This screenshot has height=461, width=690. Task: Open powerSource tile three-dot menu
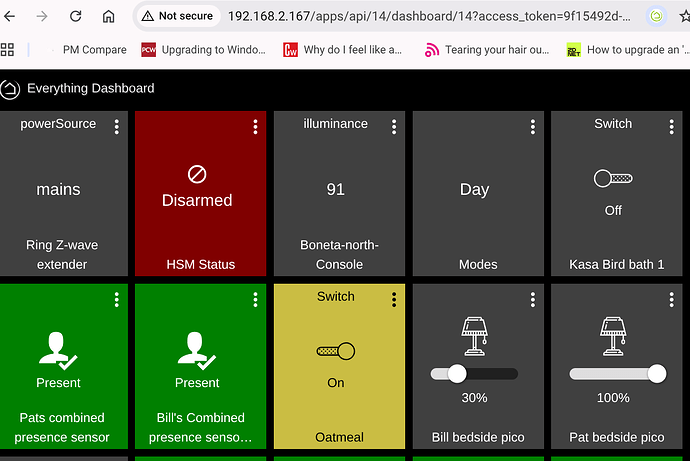(x=117, y=126)
